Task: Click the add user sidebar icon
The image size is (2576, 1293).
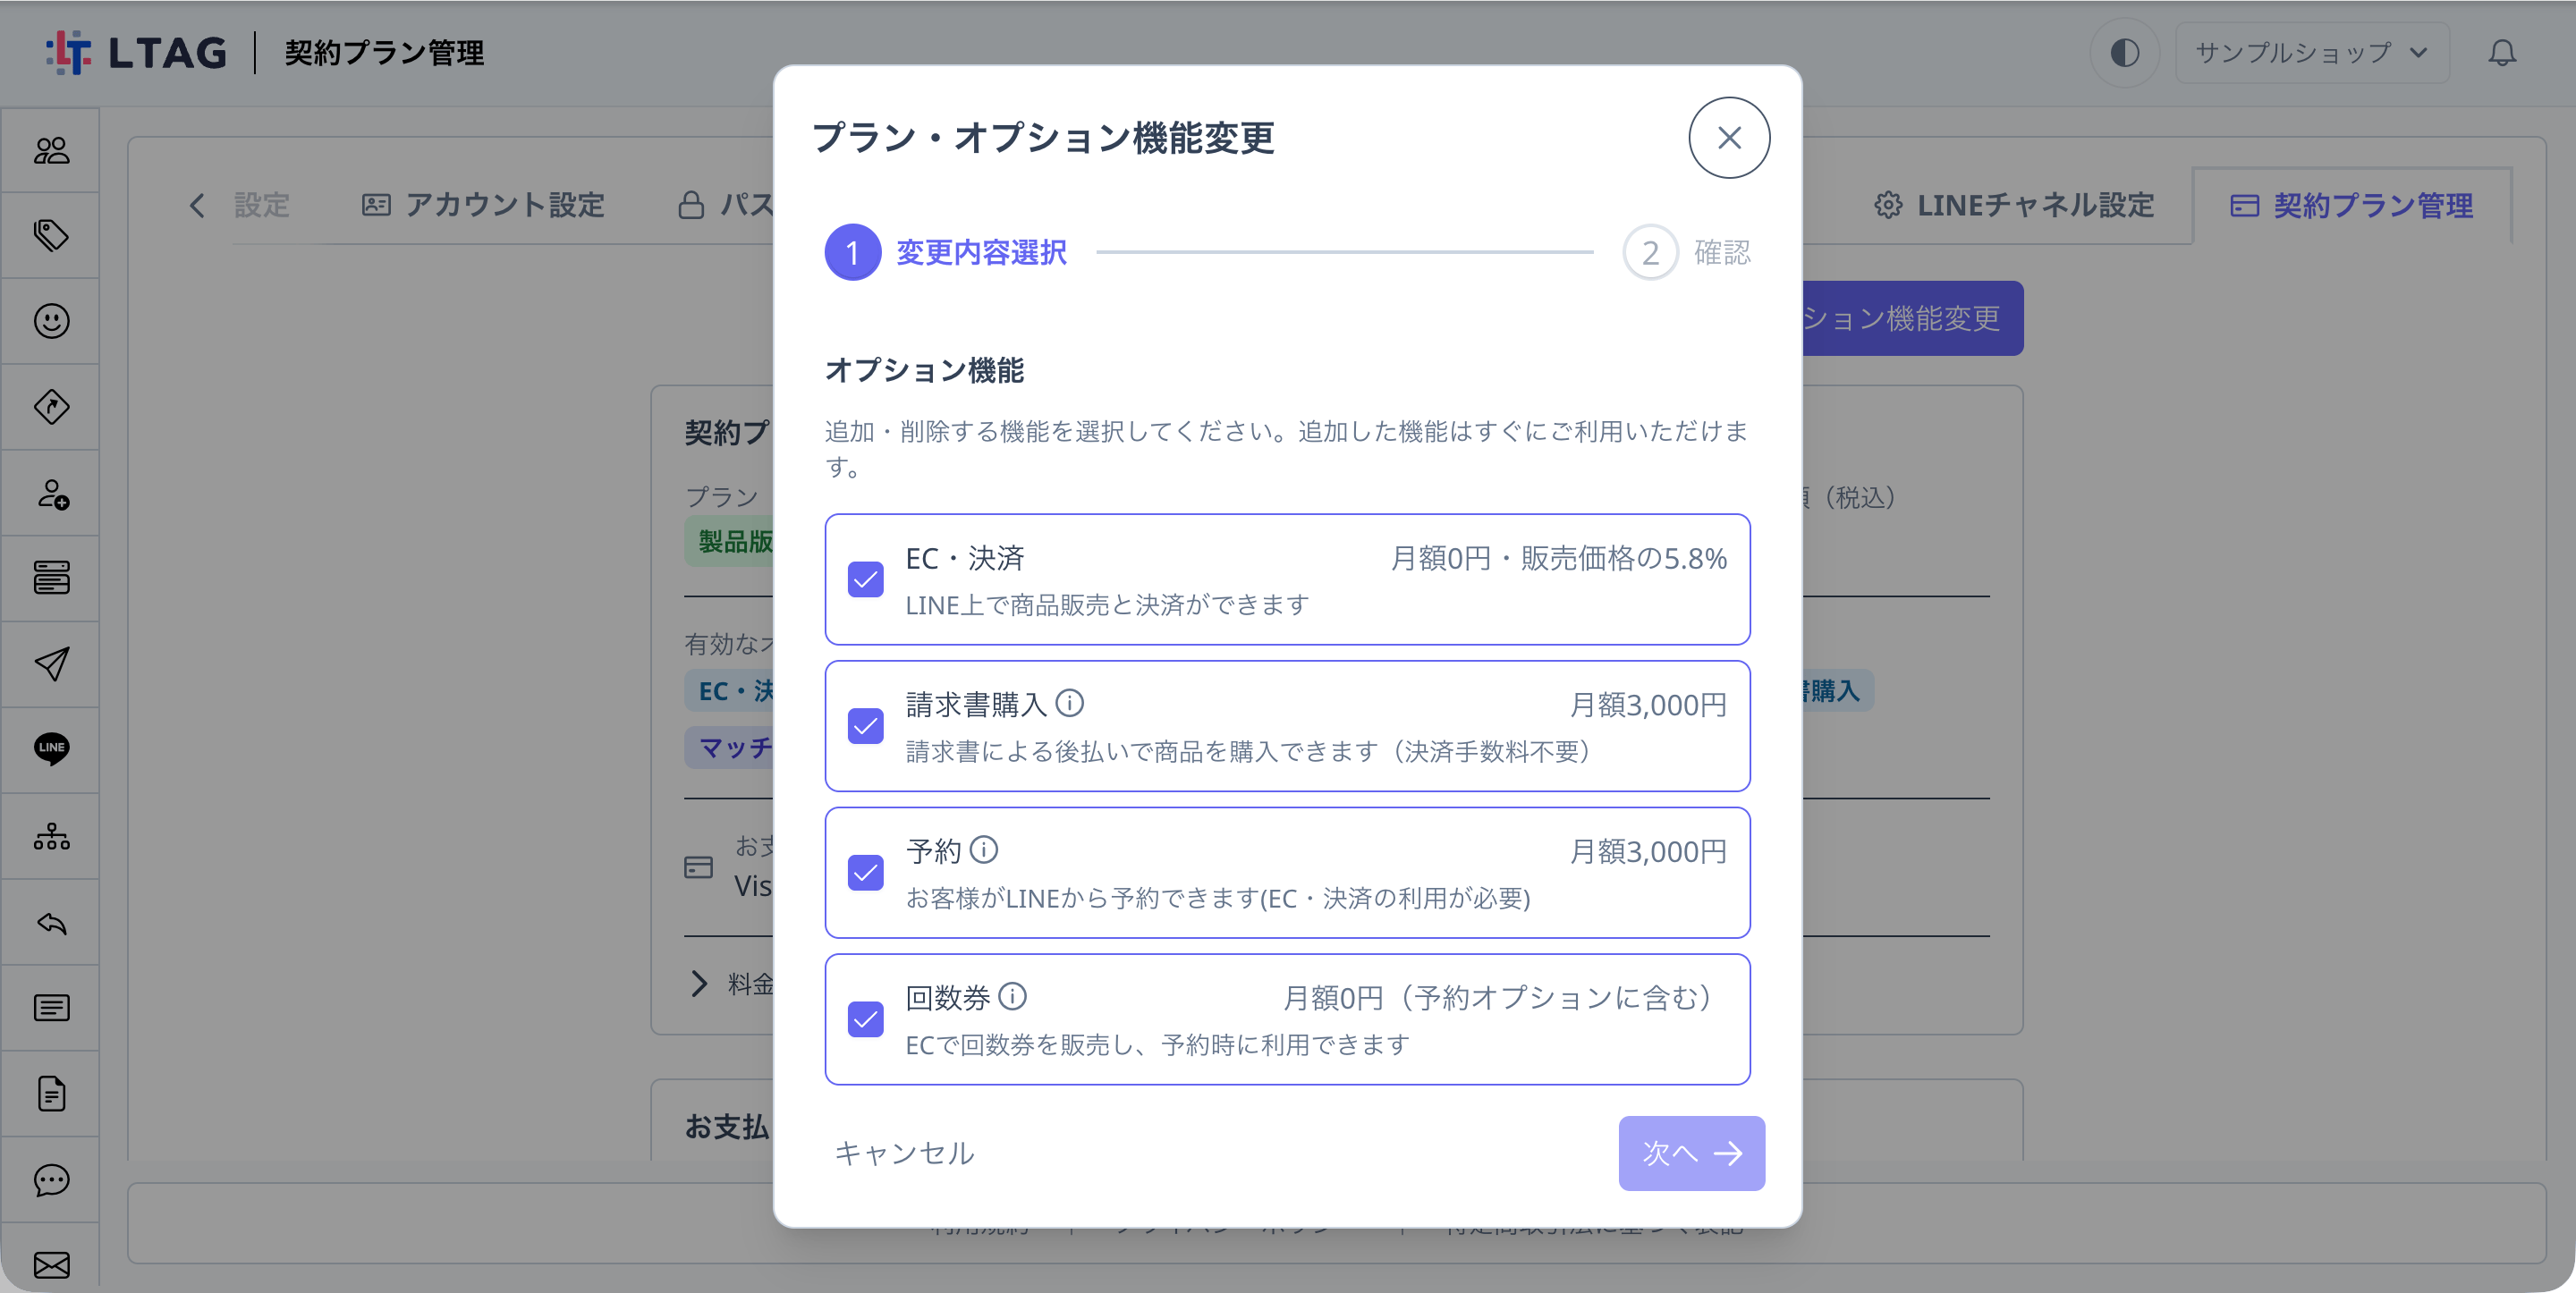Action: [51, 493]
